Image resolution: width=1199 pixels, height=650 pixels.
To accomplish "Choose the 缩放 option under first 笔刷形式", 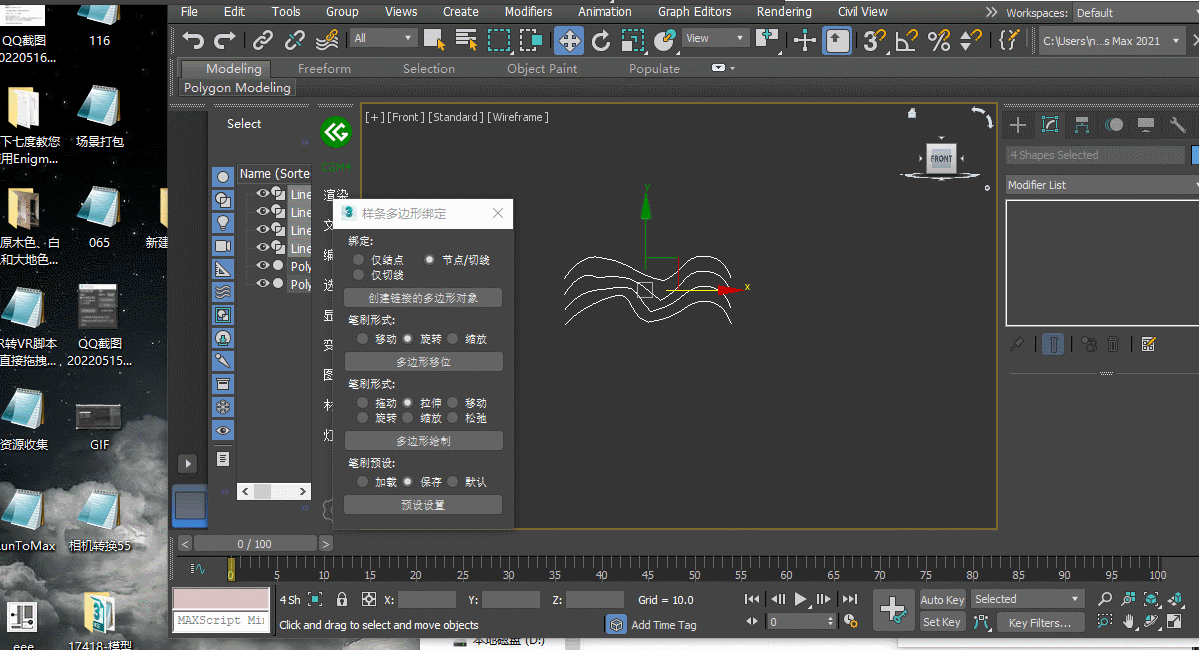I will [x=453, y=339].
